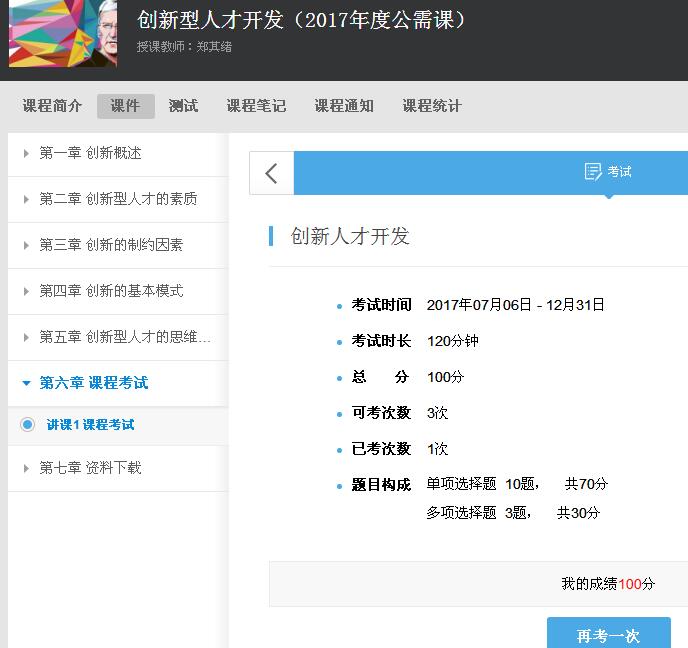Click the 再考一次 retake button

pyautogui.click(x=608, y=635)
